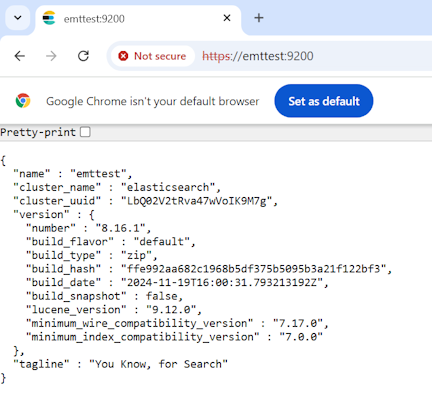Click the forward navigation arrow
This screenshot has width=432, height=394.
pos(51,56)
